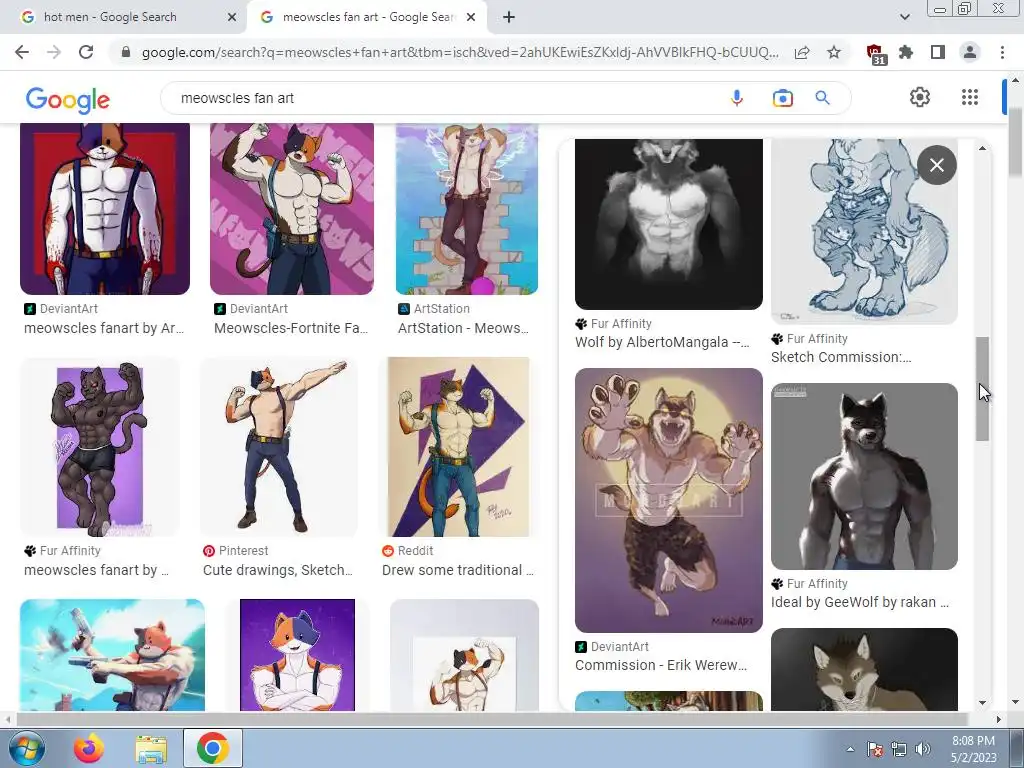
Task: Open the uBlock extension badge showing 31
Action: [x=875, y=54]
